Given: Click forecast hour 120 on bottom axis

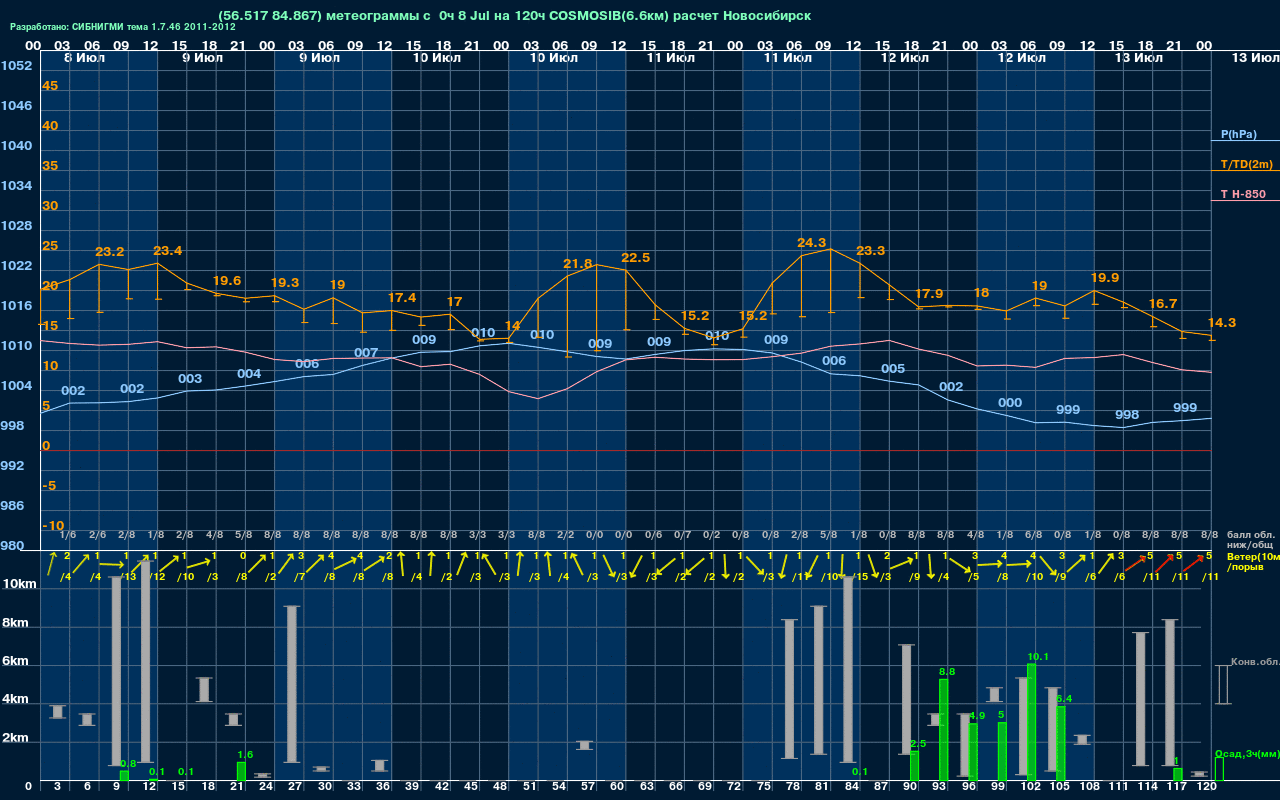Looking at the screenshot, I should pyautogui.click(x=1206, y=788).
